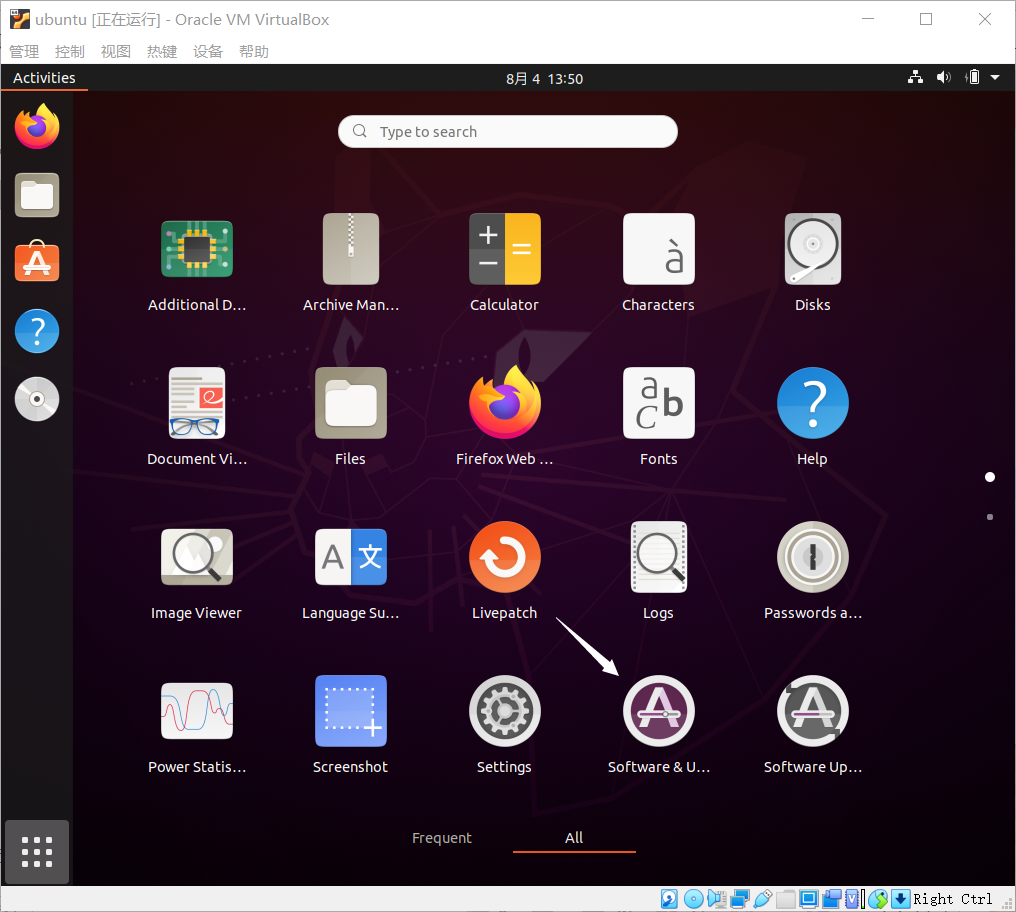Open VirtualBox 控制 menu
The image size is (1016, 912).
(69, 51)
